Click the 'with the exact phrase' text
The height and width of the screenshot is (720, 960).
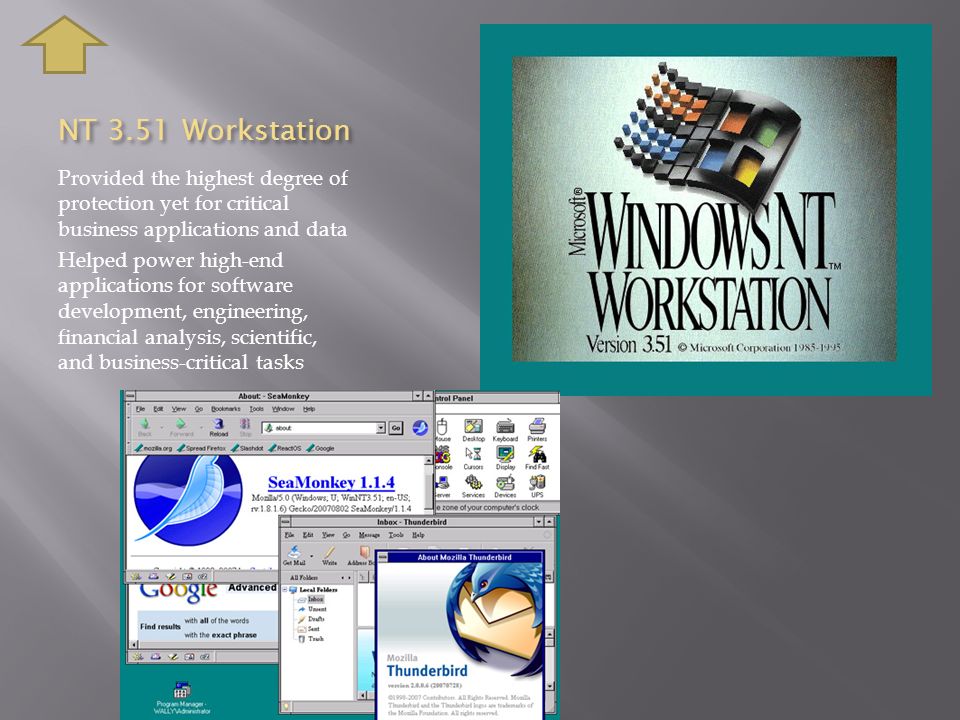[220, 635]
